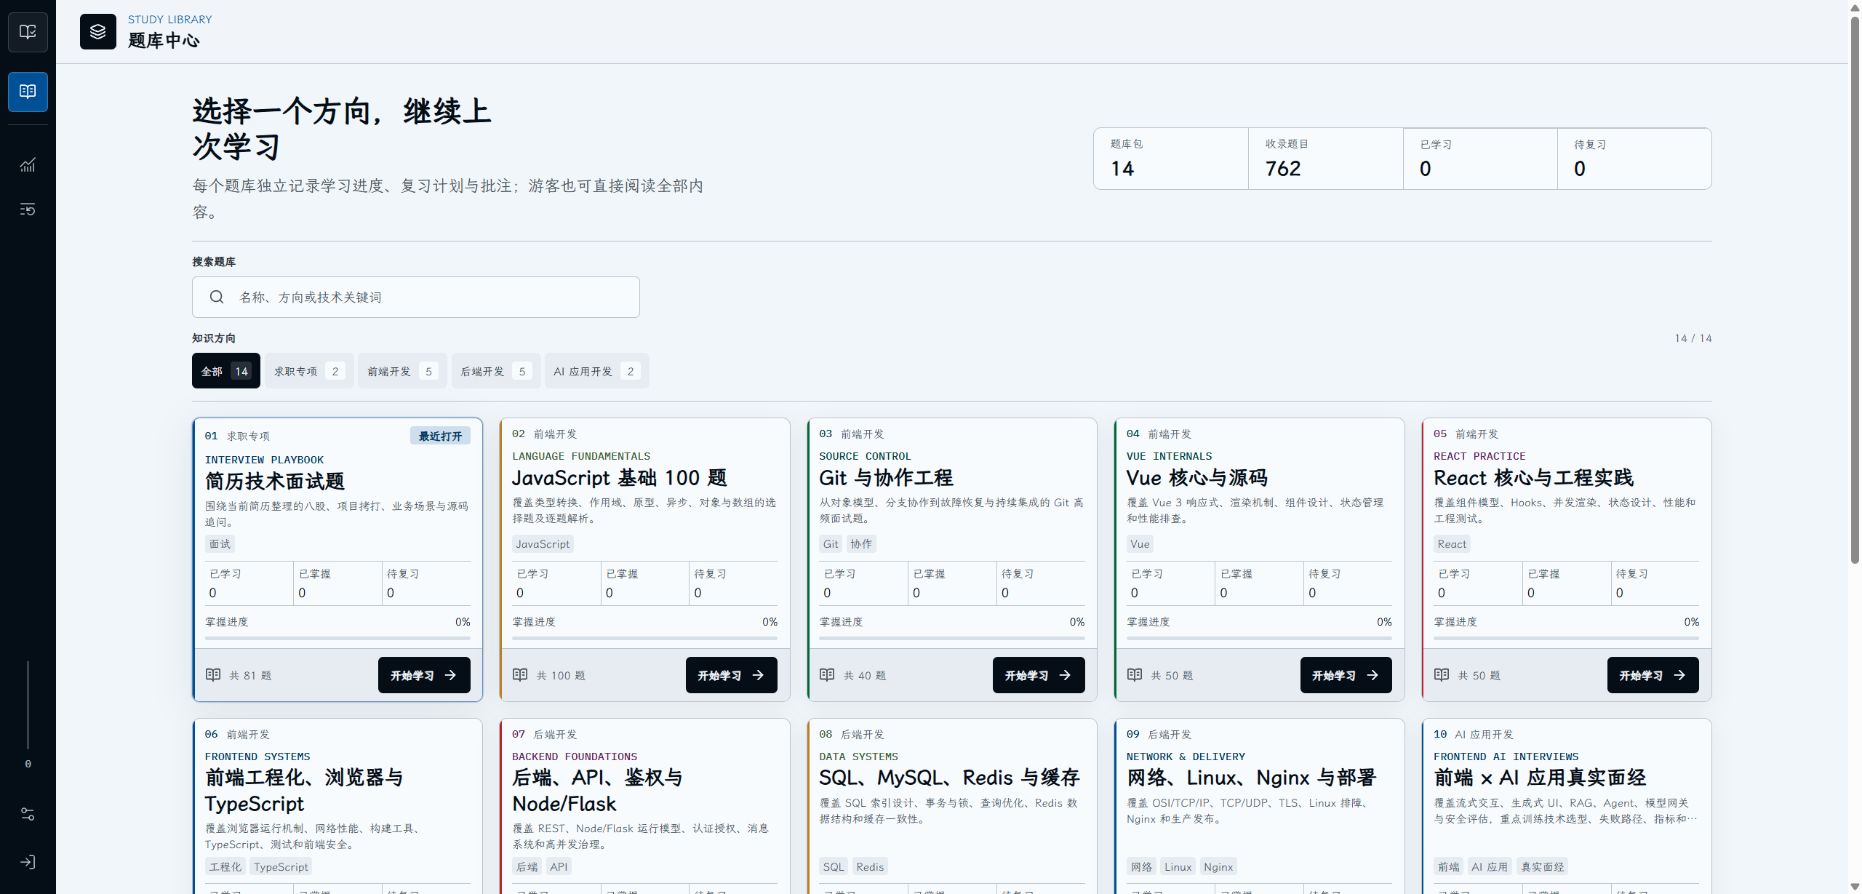Open the Git 与协作工程 title
This screenshot has width=1862, height=894.
[x=886, y=478]
